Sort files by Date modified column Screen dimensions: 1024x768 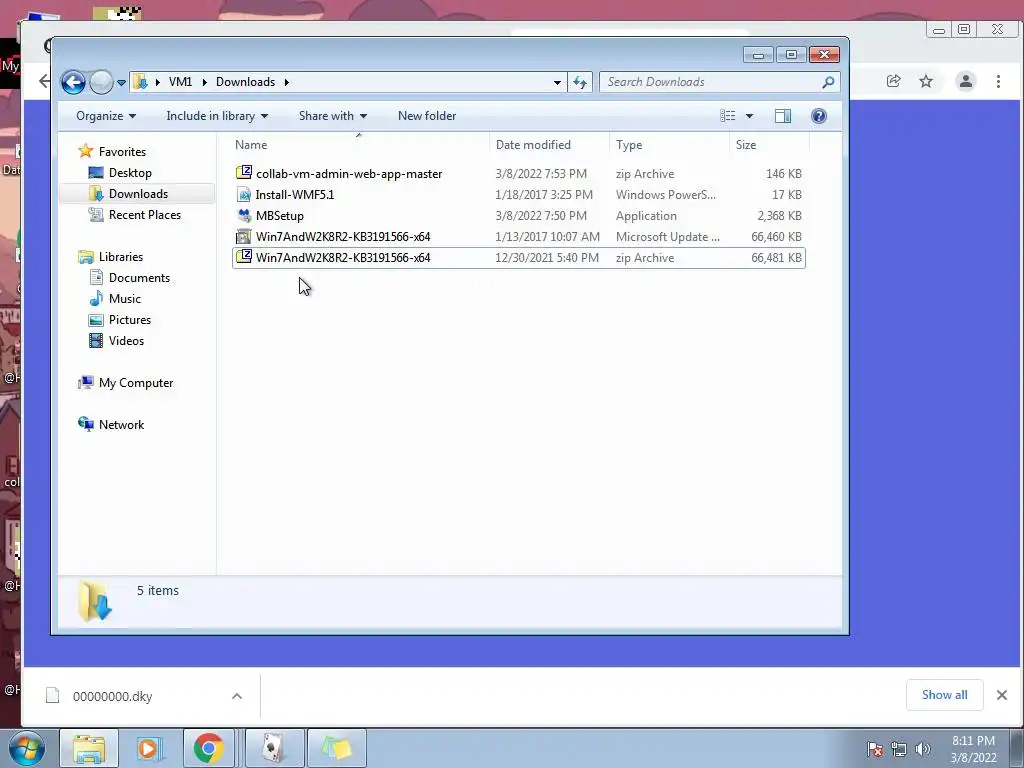[549, 144]
